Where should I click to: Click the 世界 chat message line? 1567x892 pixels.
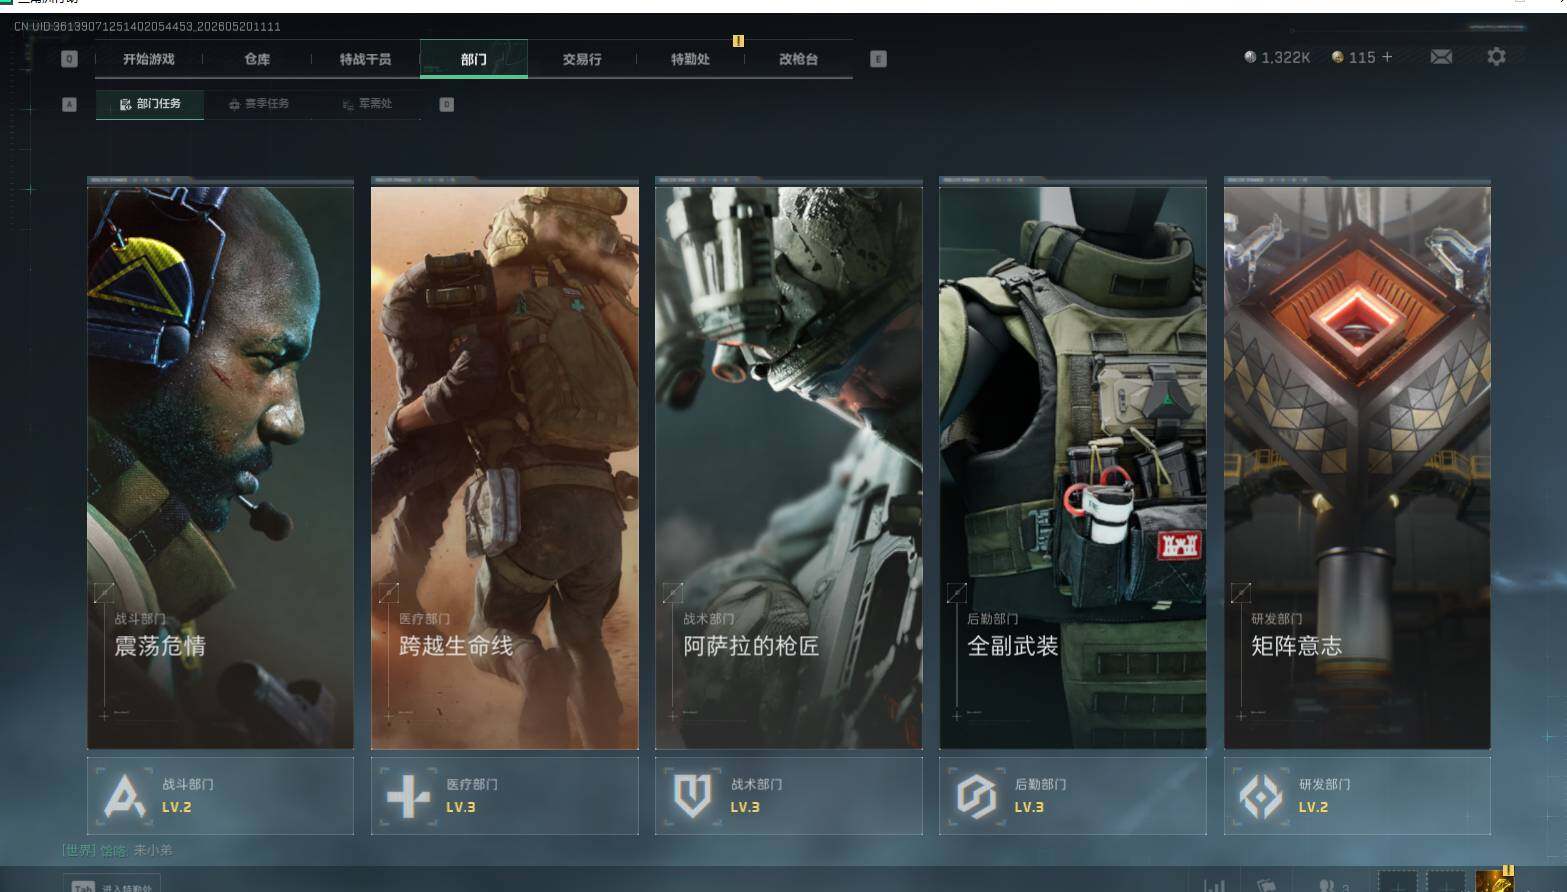(117, 850)
